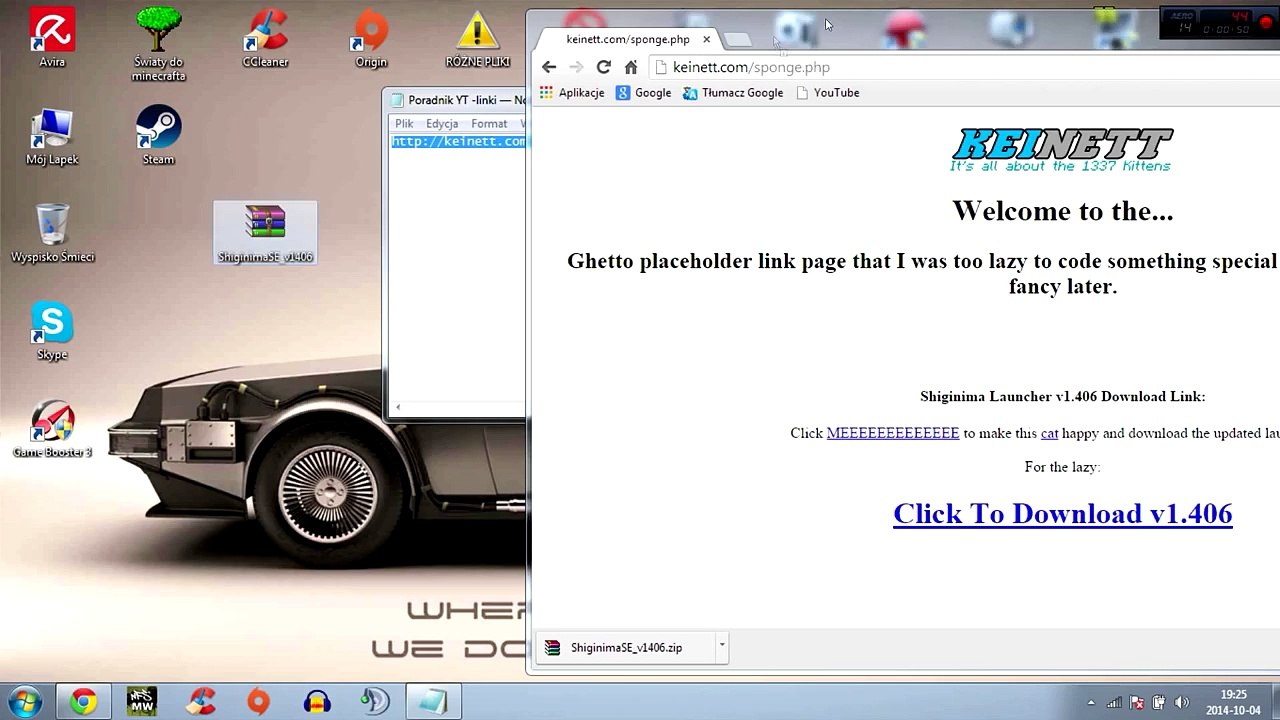Open the downloaded ShiginimaSE_v1406.zip file

click(x=626, y=648)
